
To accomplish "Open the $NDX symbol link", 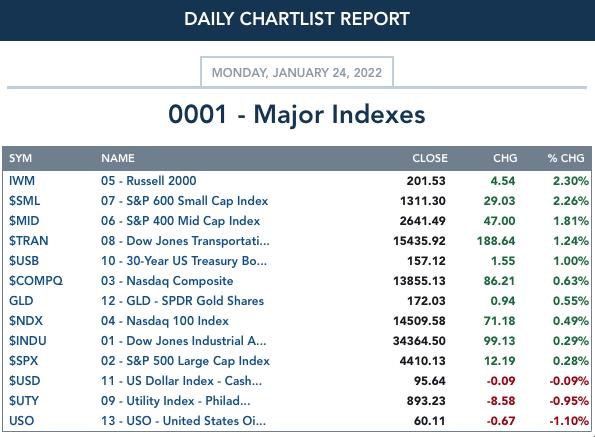I will (26, 321).
